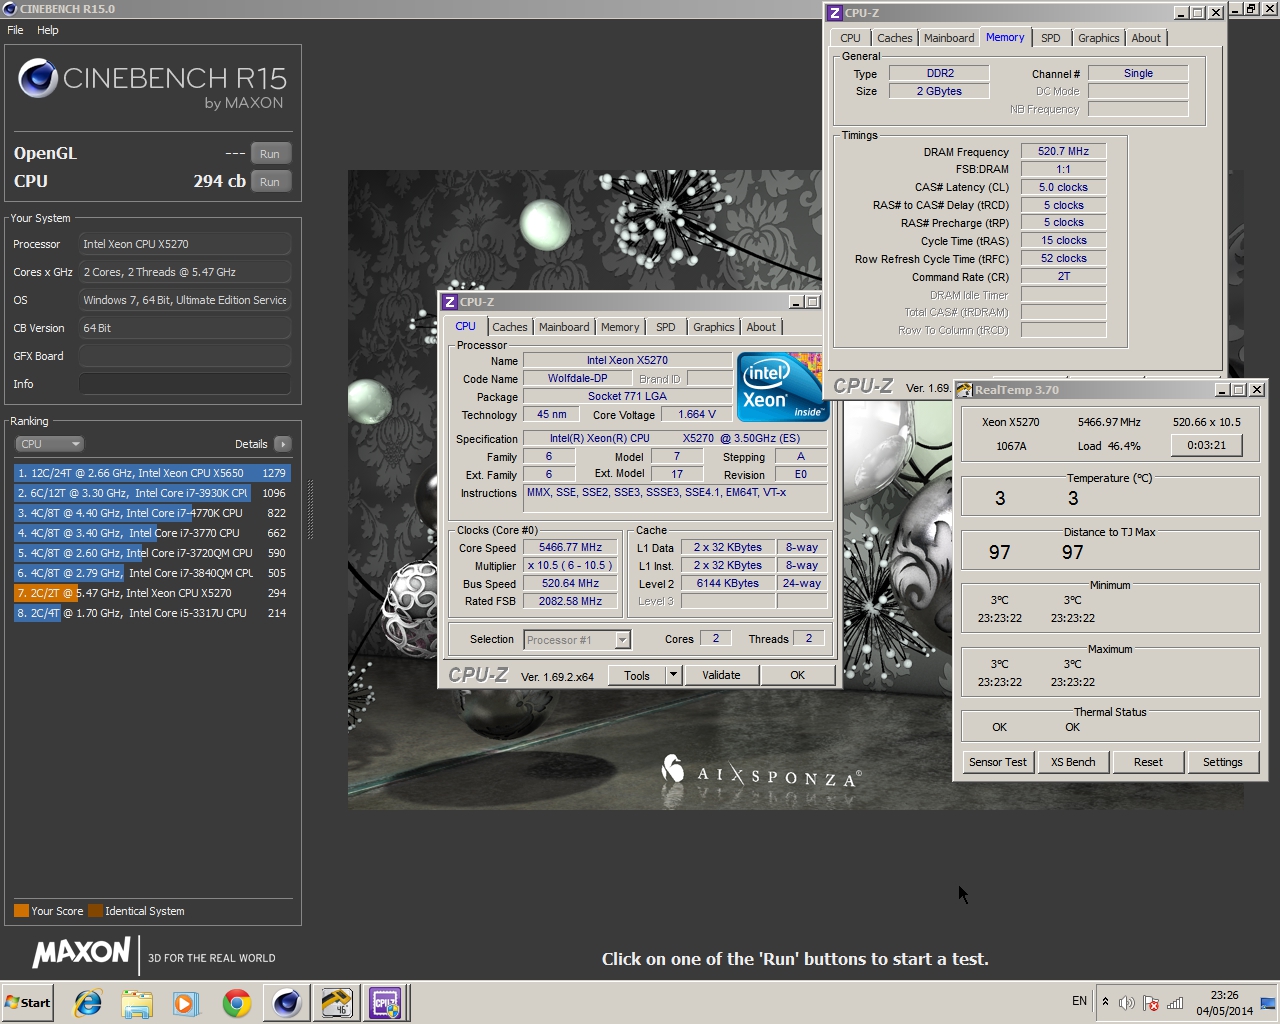Switch to Graphics tab in Memory CPU-Z window
Viewport: 1280px width, 1024px height.
(1099, 38)
